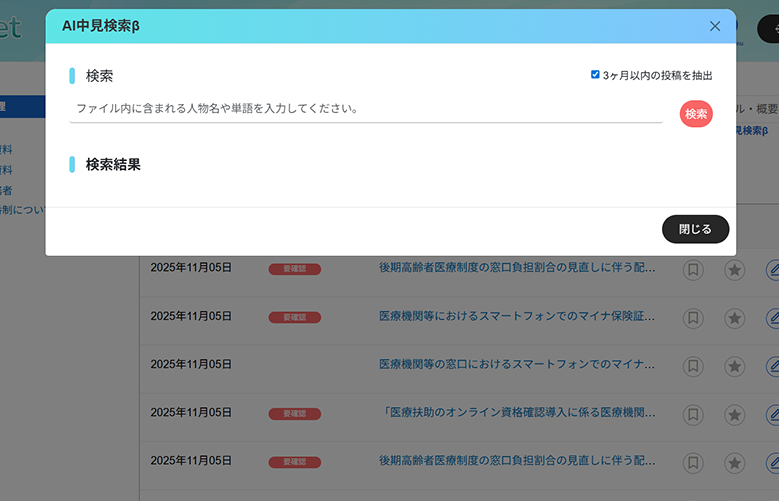Click the 検索結果 section heading
Viewport: 779px width, 501px height.
(x=113, y=164)
